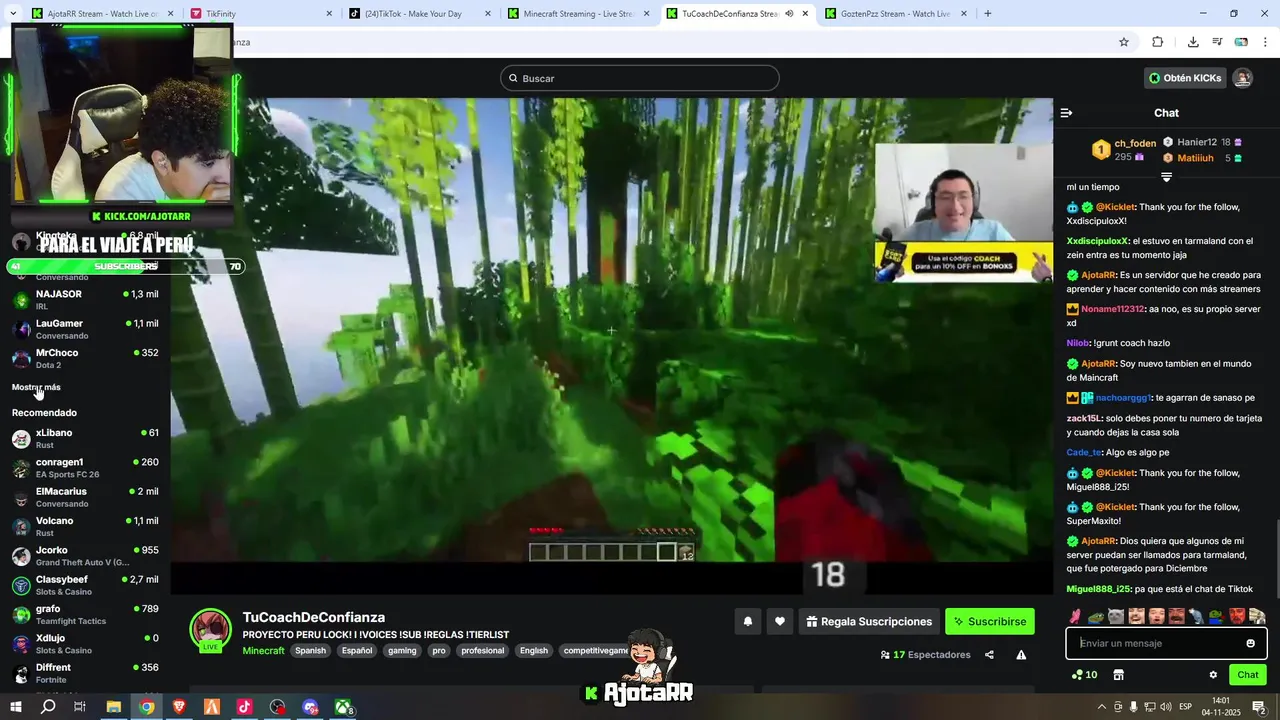Open the Minecraft category link
Screen dimensions: 1280x720
click(x=263, y=650)
